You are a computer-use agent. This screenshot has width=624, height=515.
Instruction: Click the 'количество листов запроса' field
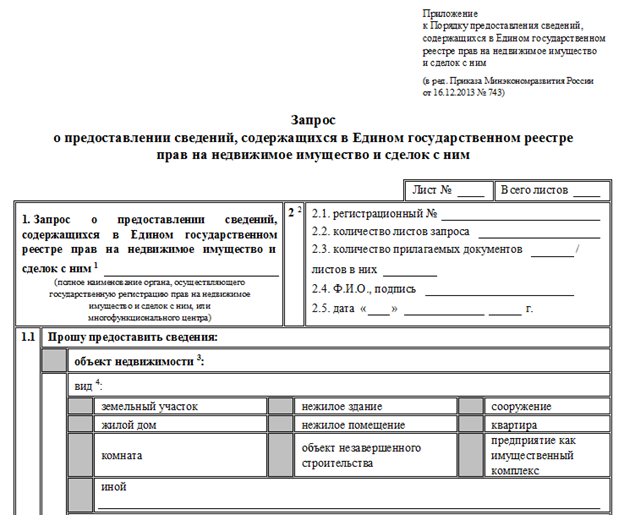pyautogui.click(x=539, y=234)
